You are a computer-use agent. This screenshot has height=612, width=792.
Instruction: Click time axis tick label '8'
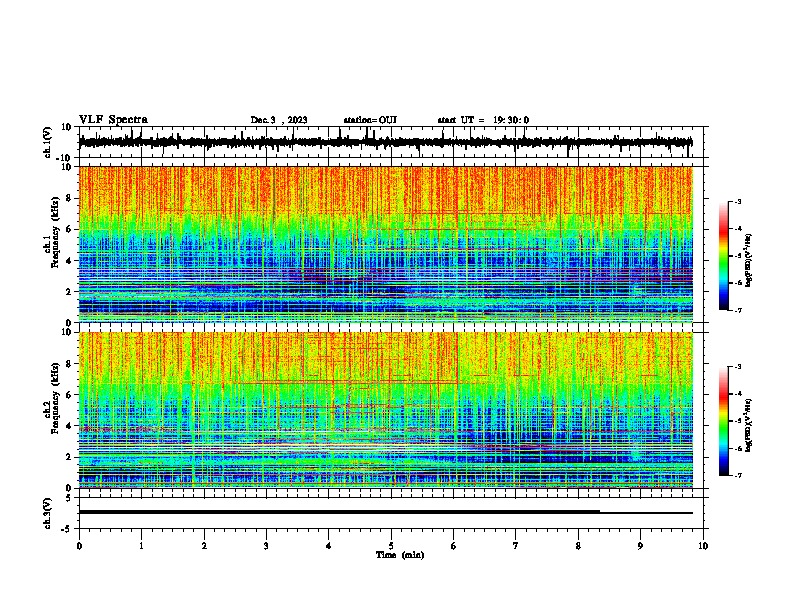pos(578,546)
